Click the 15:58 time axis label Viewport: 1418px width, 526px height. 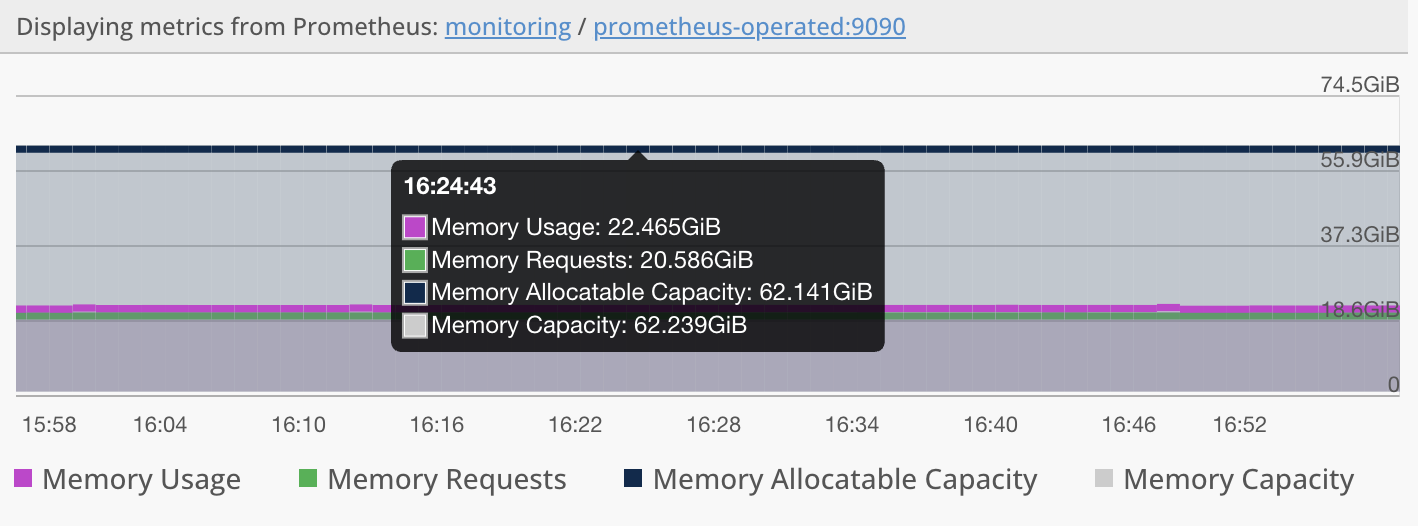(49, 425)
